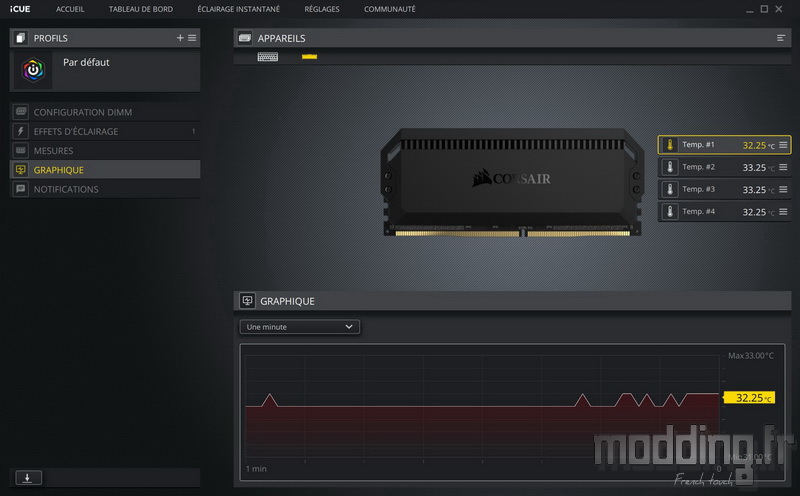Maximize the iCUE window
800x496 pixels.
(x=764, y=9)
